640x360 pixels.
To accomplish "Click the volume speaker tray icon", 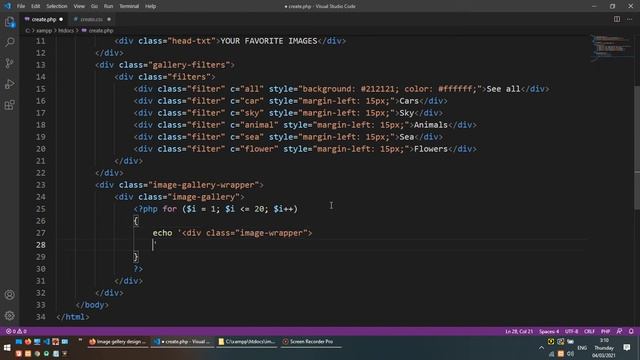I will (570, 353).
